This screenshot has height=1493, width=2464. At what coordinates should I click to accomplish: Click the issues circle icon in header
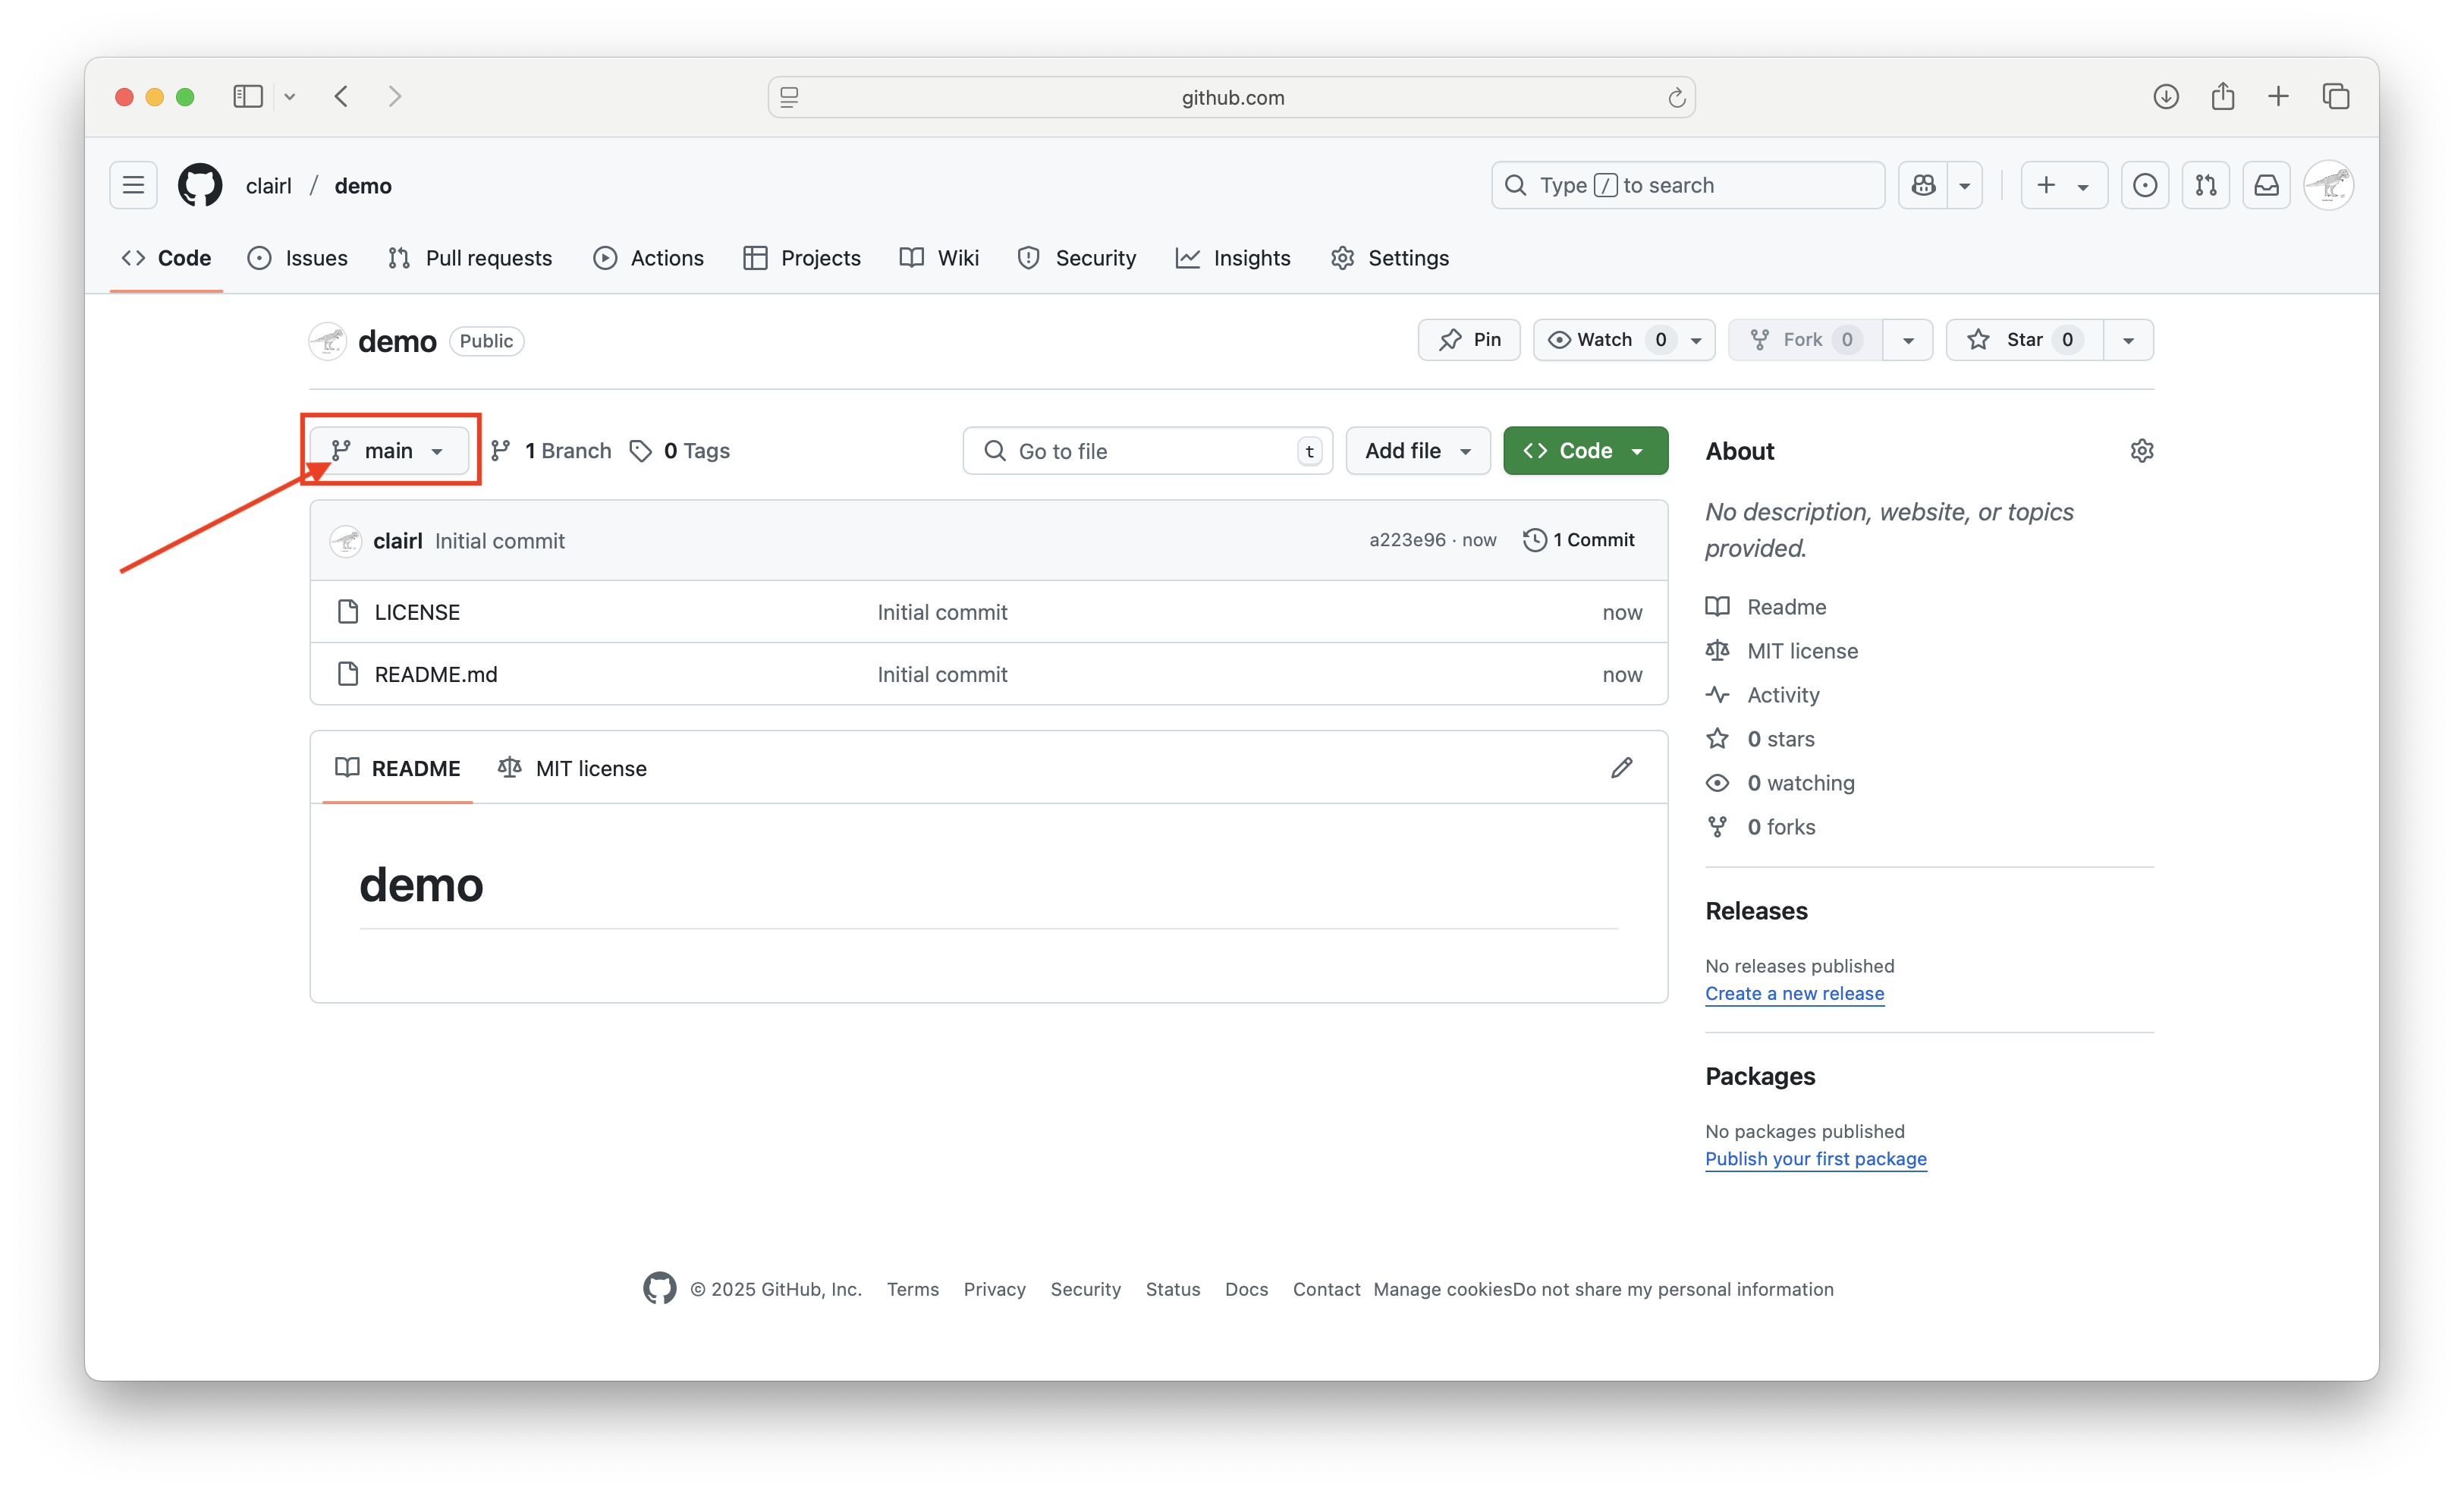[2144, 185]
